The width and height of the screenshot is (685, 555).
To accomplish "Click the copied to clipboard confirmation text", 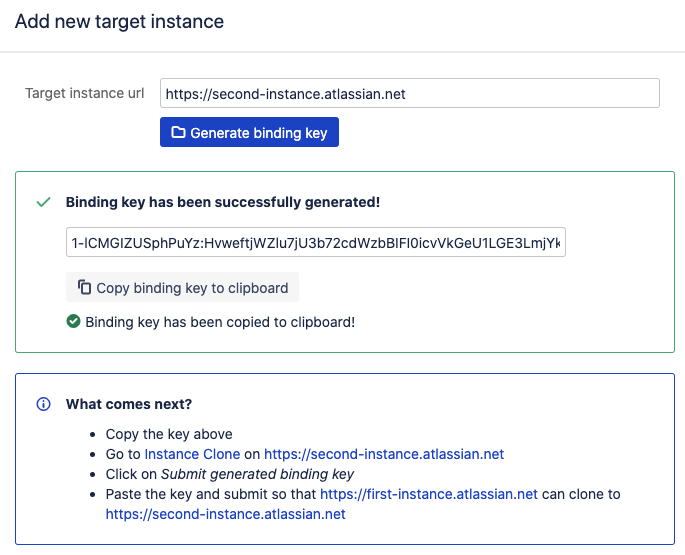I will [x=220, y=322].
